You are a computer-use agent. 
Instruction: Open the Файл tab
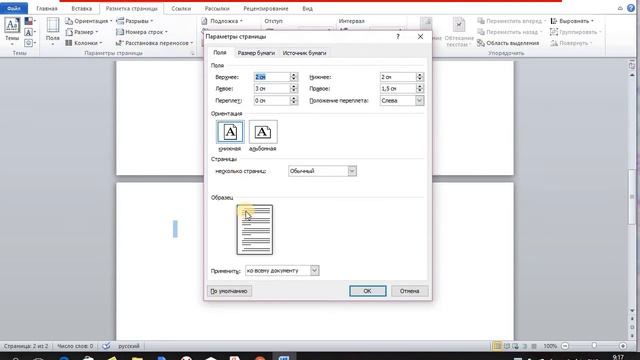14,8
